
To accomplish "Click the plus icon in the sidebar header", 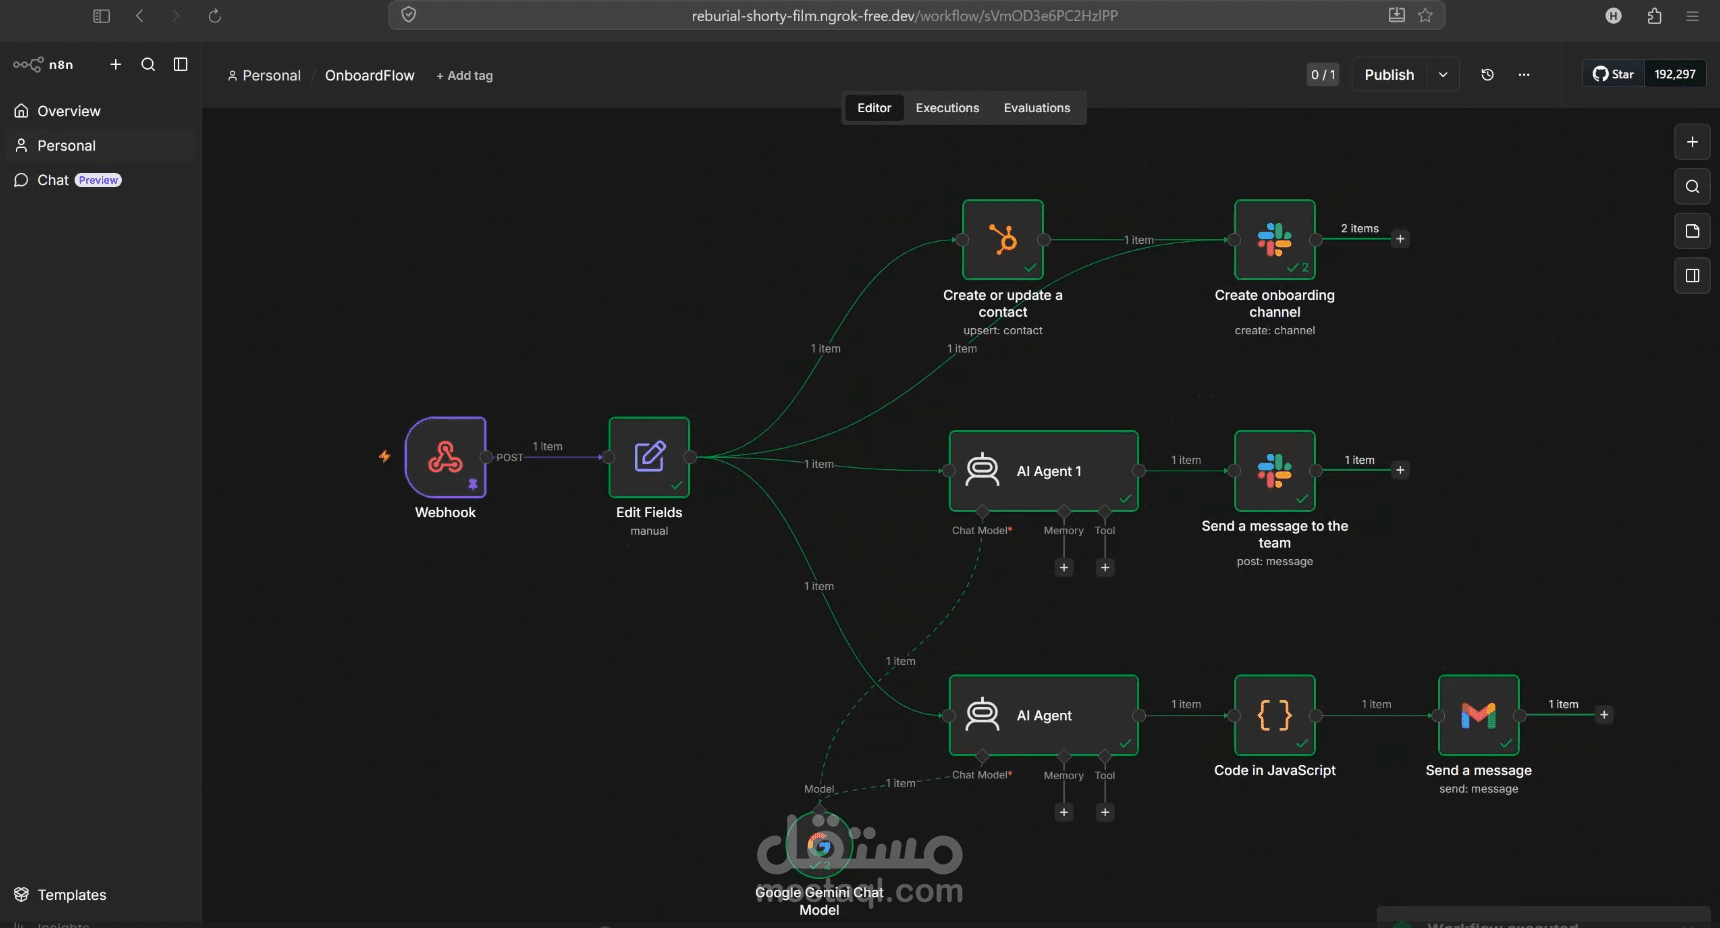I will [116, 64].
